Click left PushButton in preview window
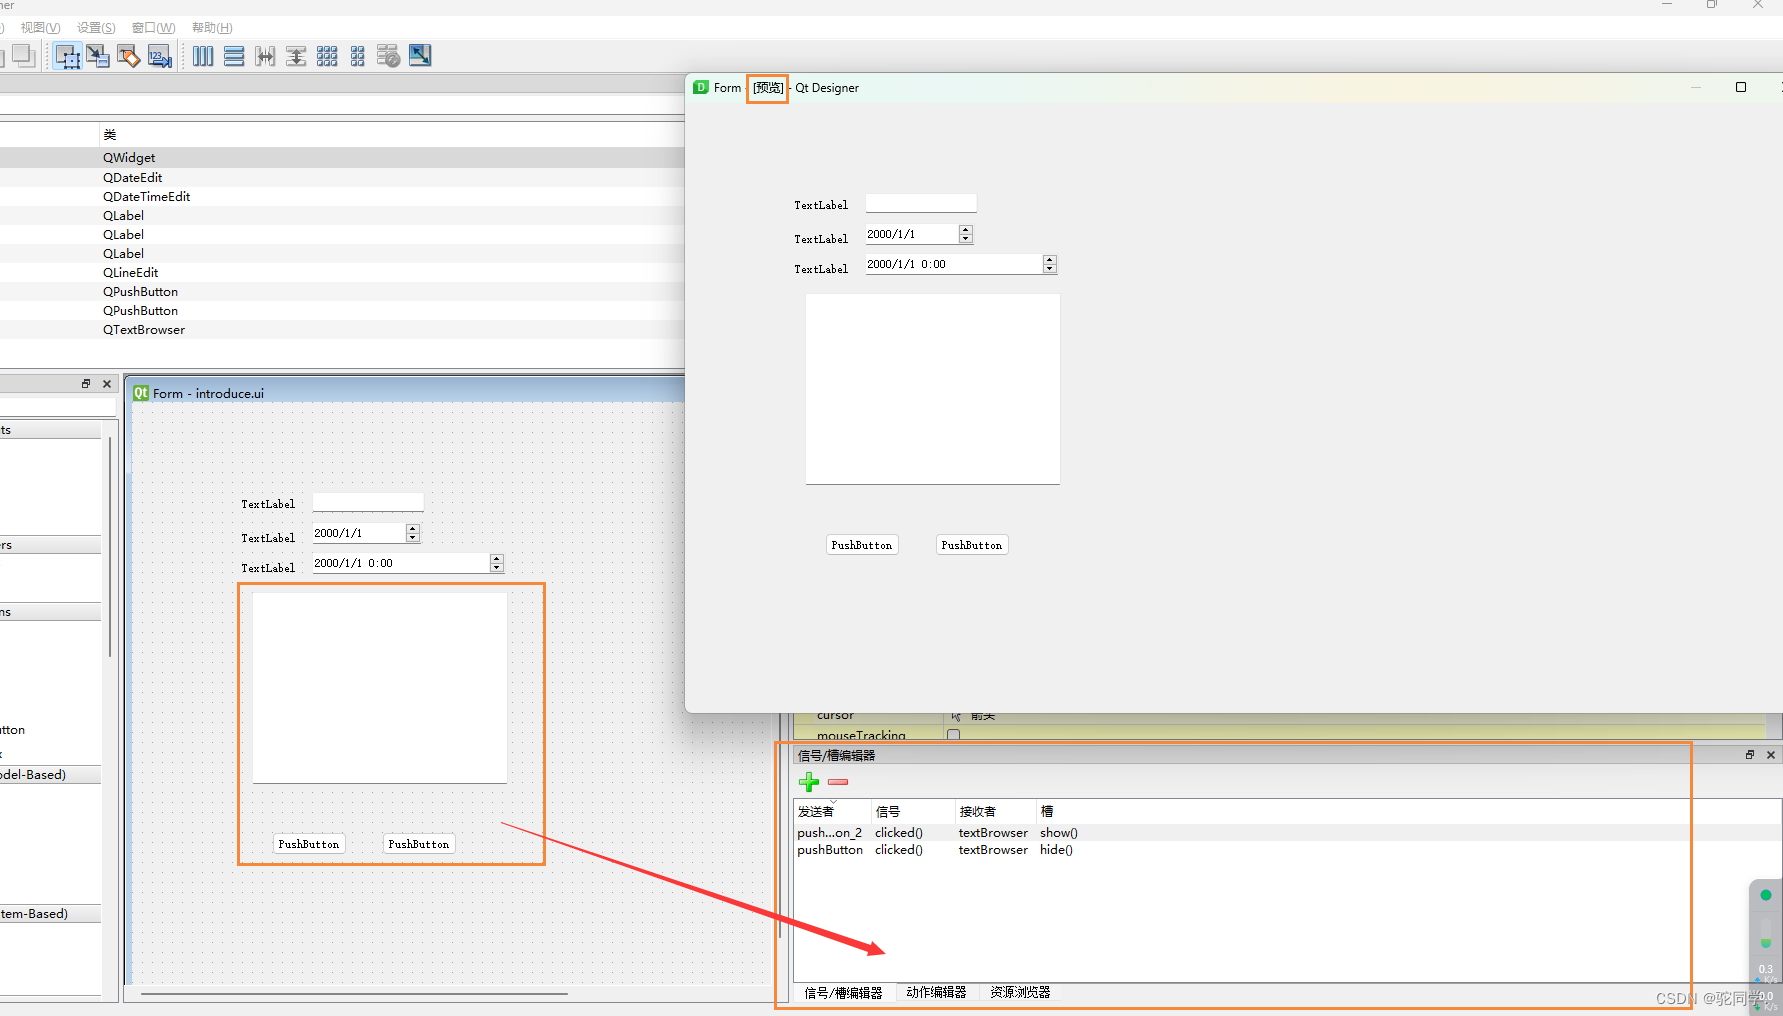 coord(862,545)
